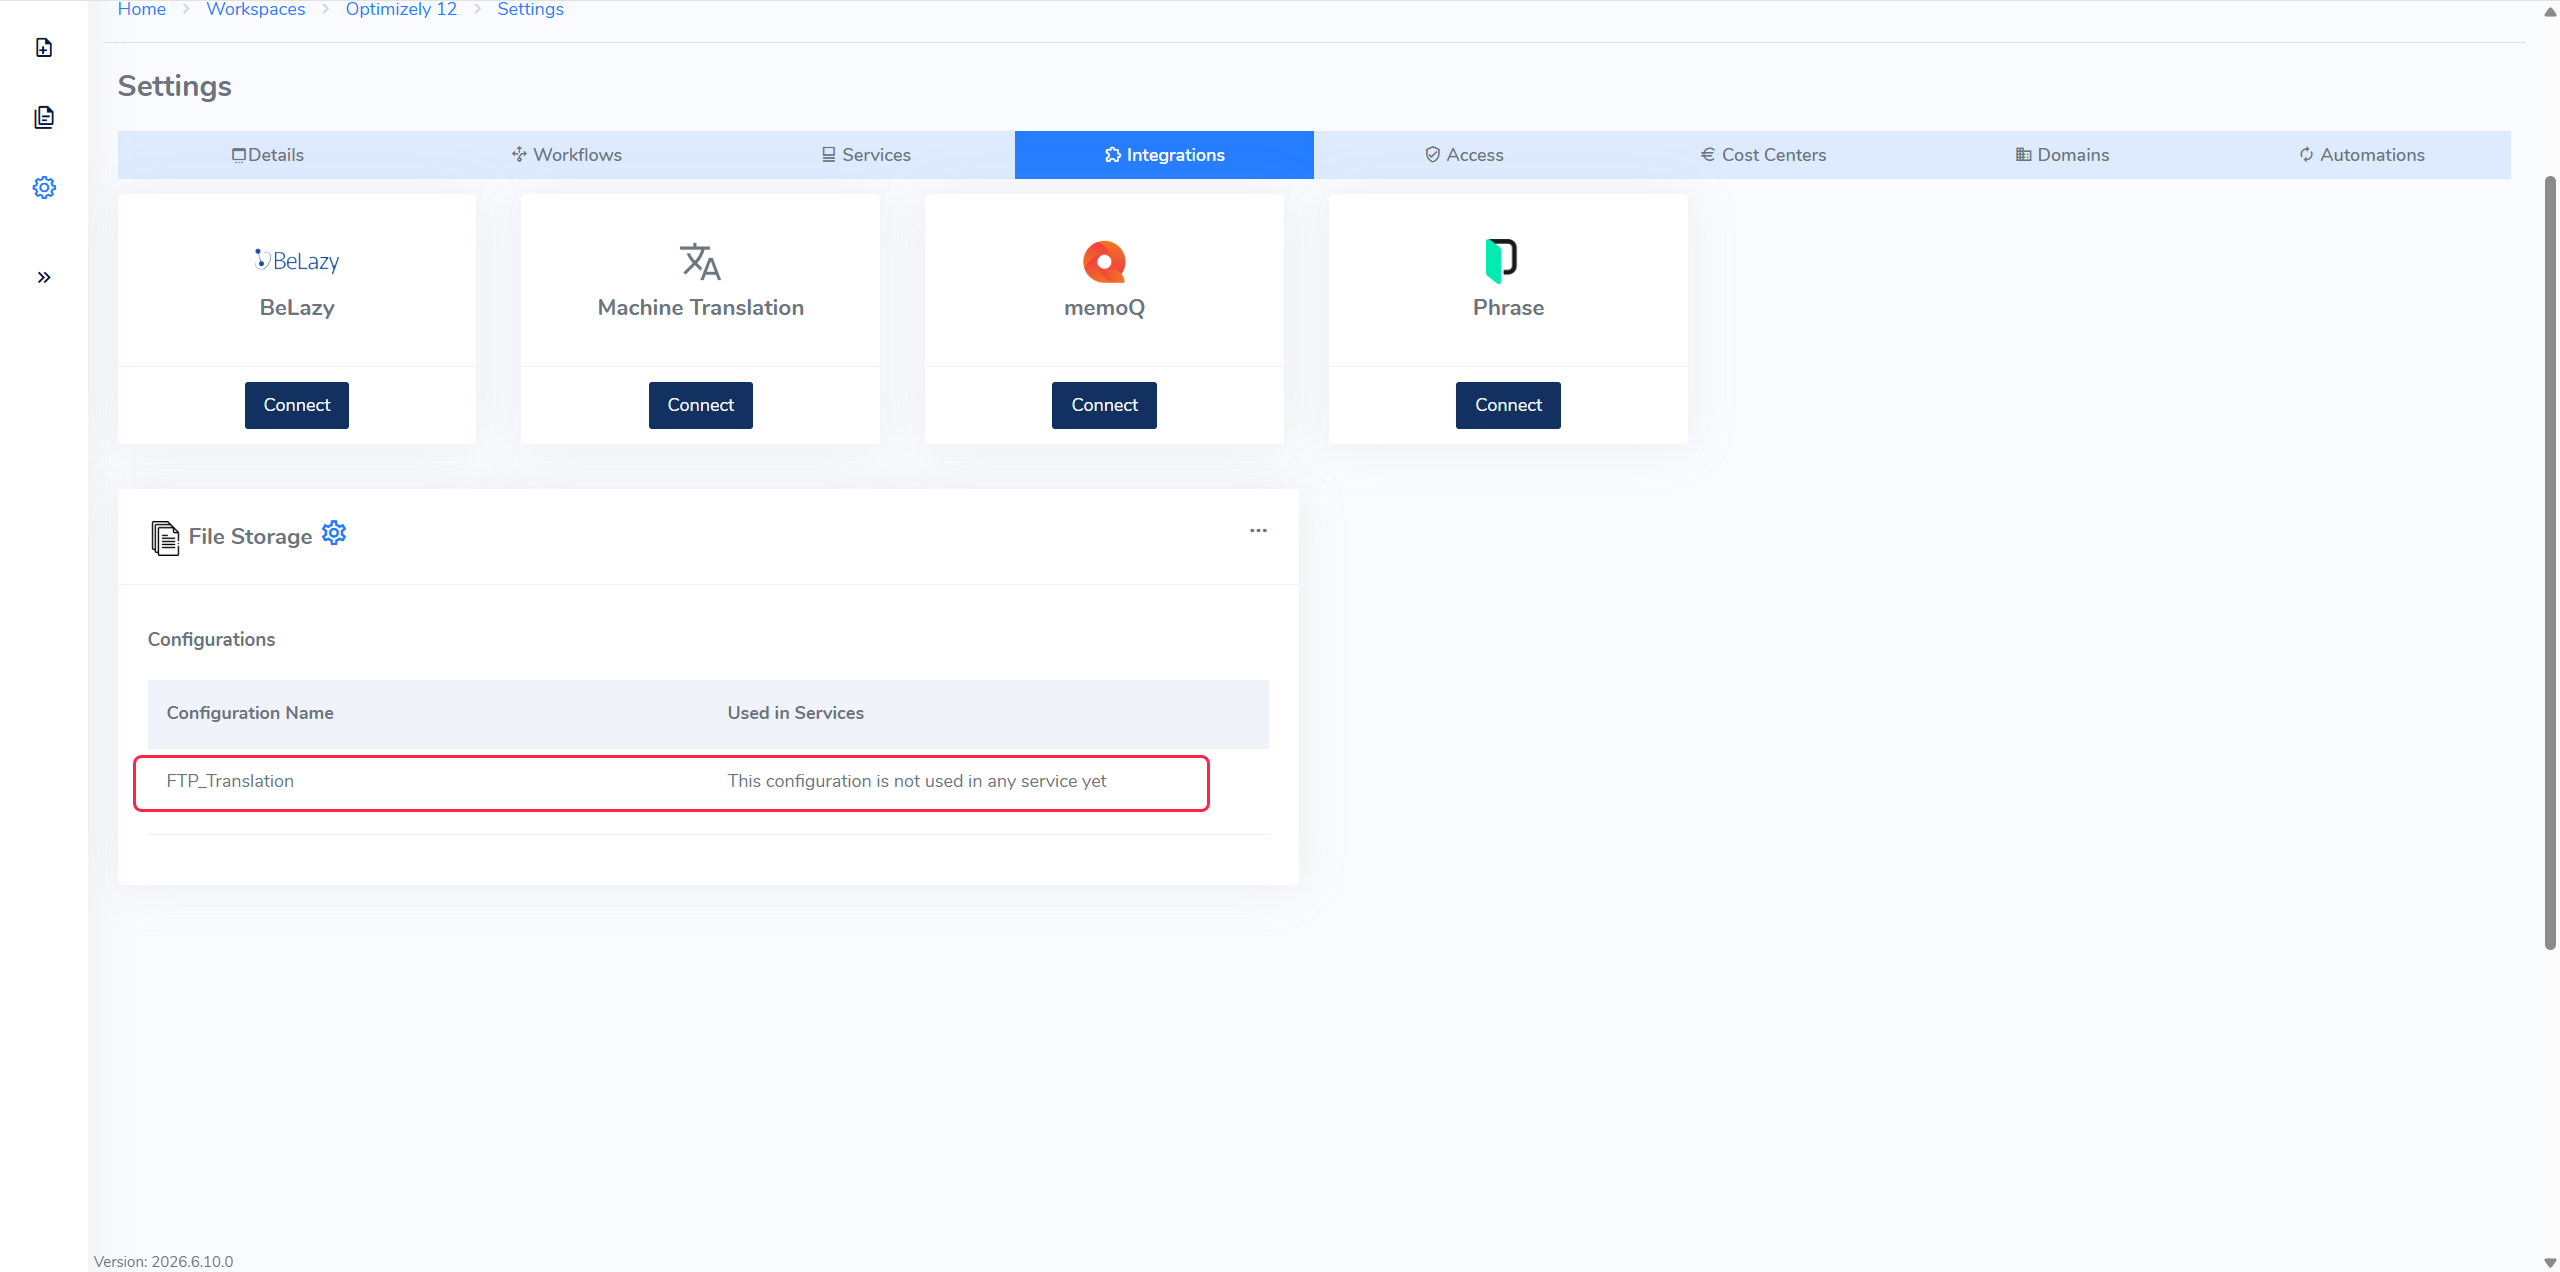Connect the BeLazy integration
The height and width of the screenshot is (1272, 2560).
297,405
